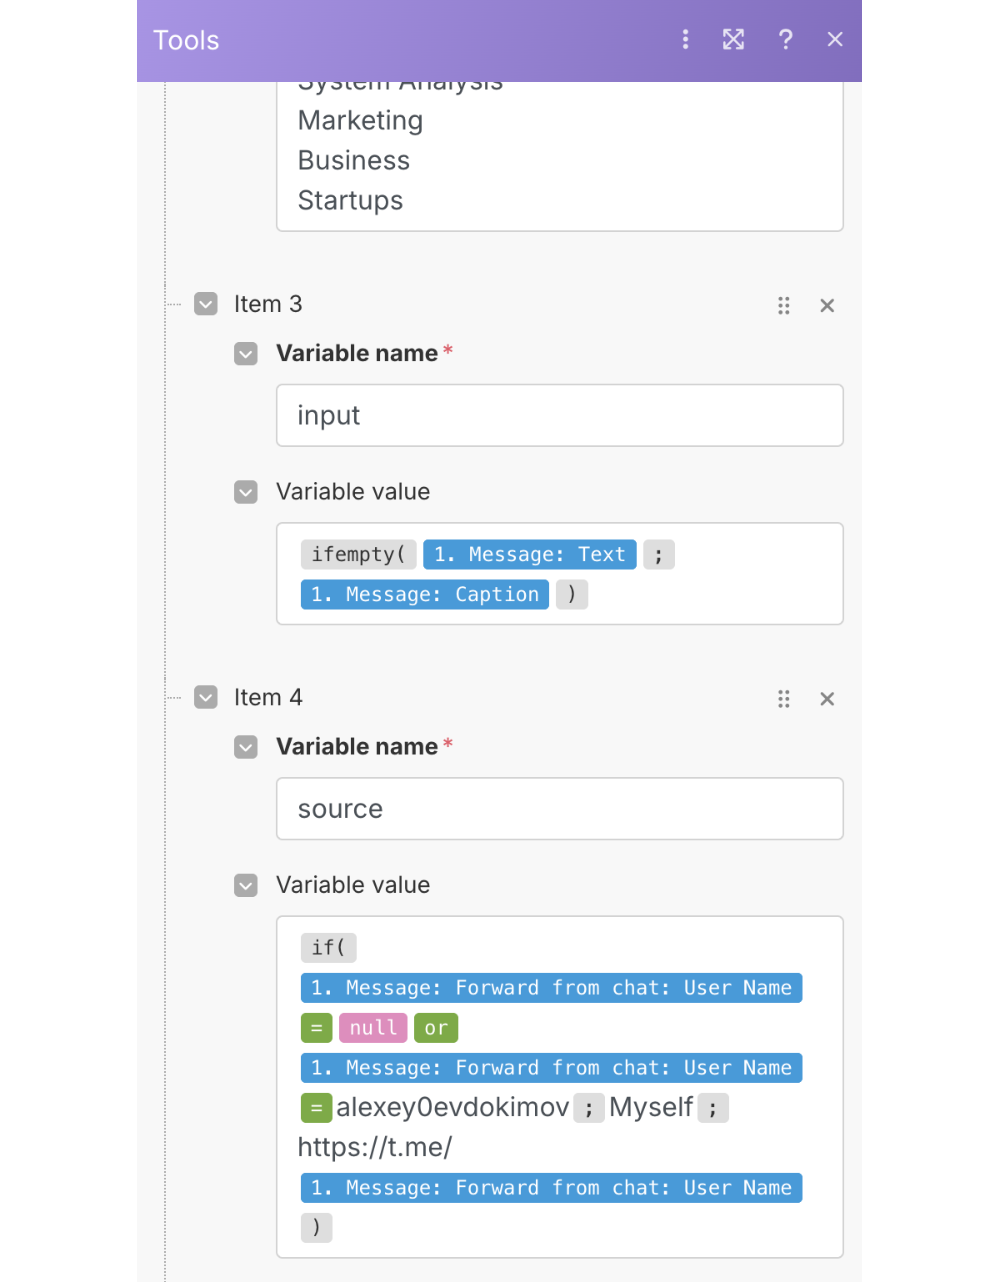Collapse Item 3 with its chevron

[206, 304]
